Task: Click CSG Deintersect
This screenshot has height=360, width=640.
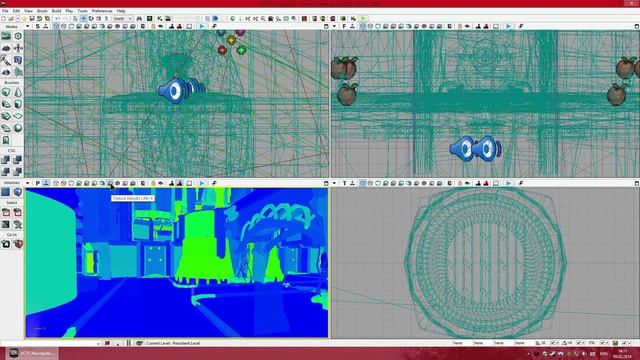Action: [18, 172]
